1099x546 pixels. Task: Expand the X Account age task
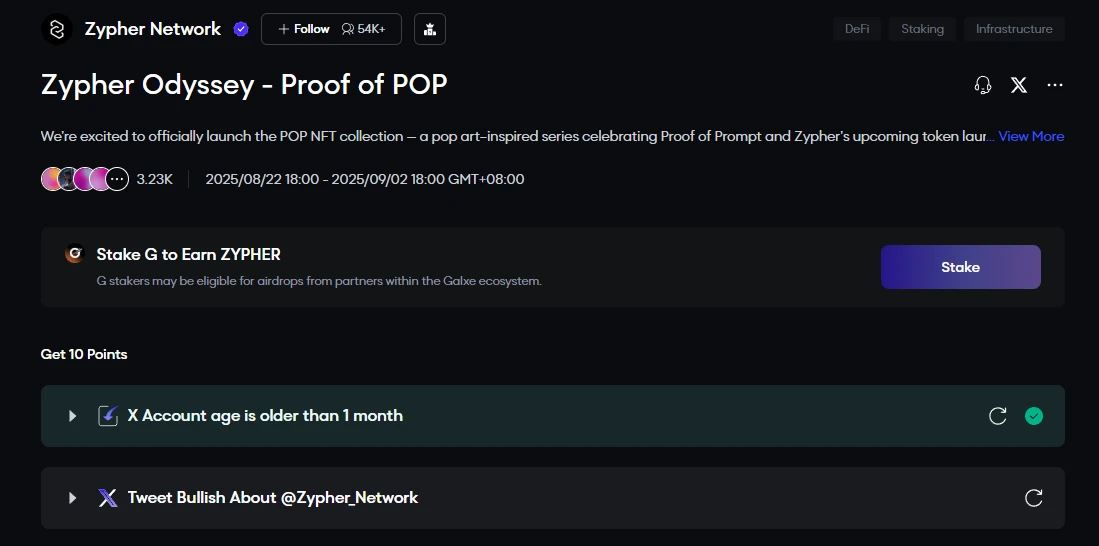pos(72,416)
